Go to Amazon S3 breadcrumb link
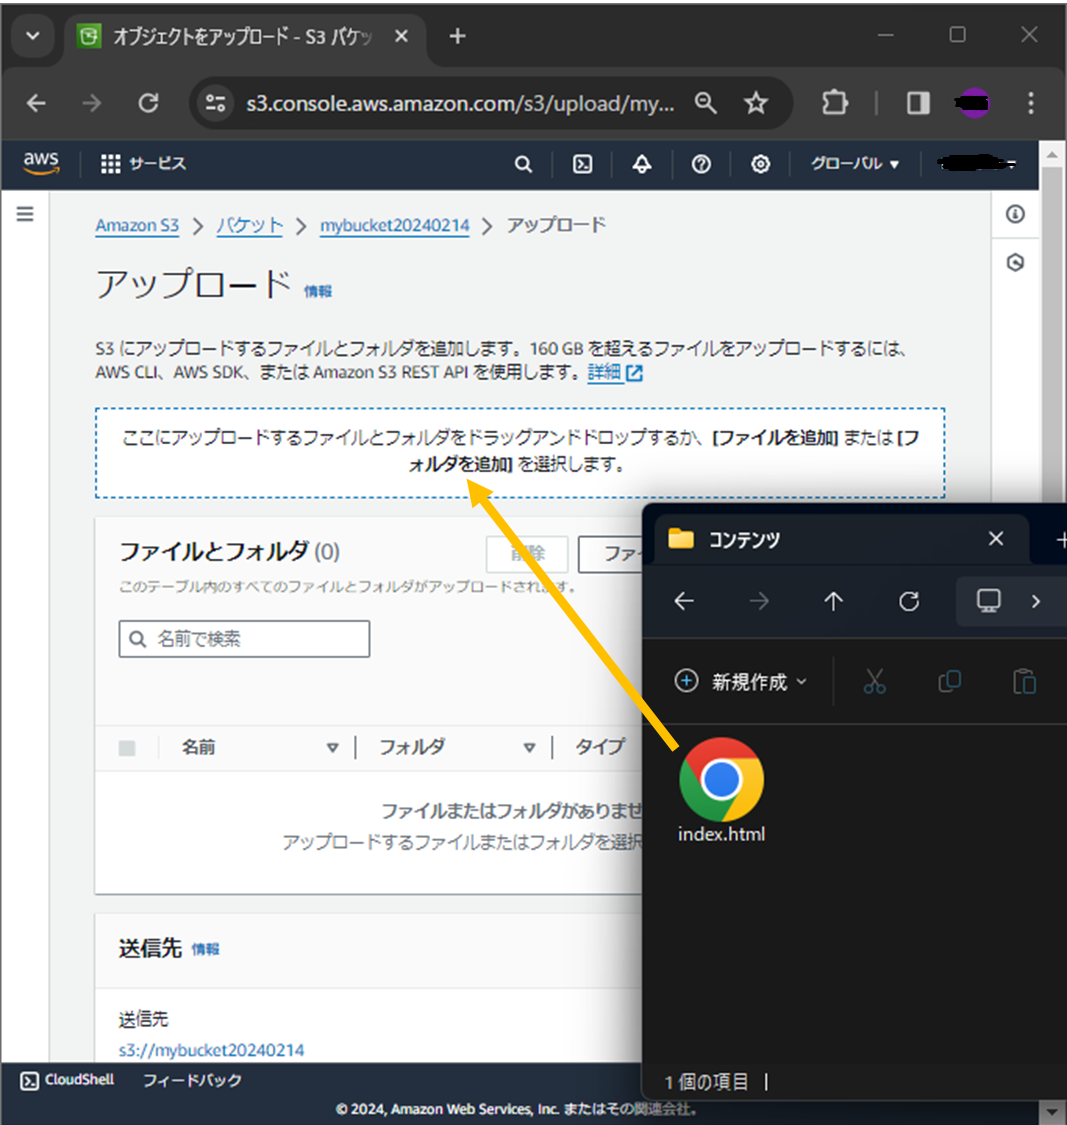Image resolution: width=1067 pixels, height=1125 pixels. coord(137,225)
